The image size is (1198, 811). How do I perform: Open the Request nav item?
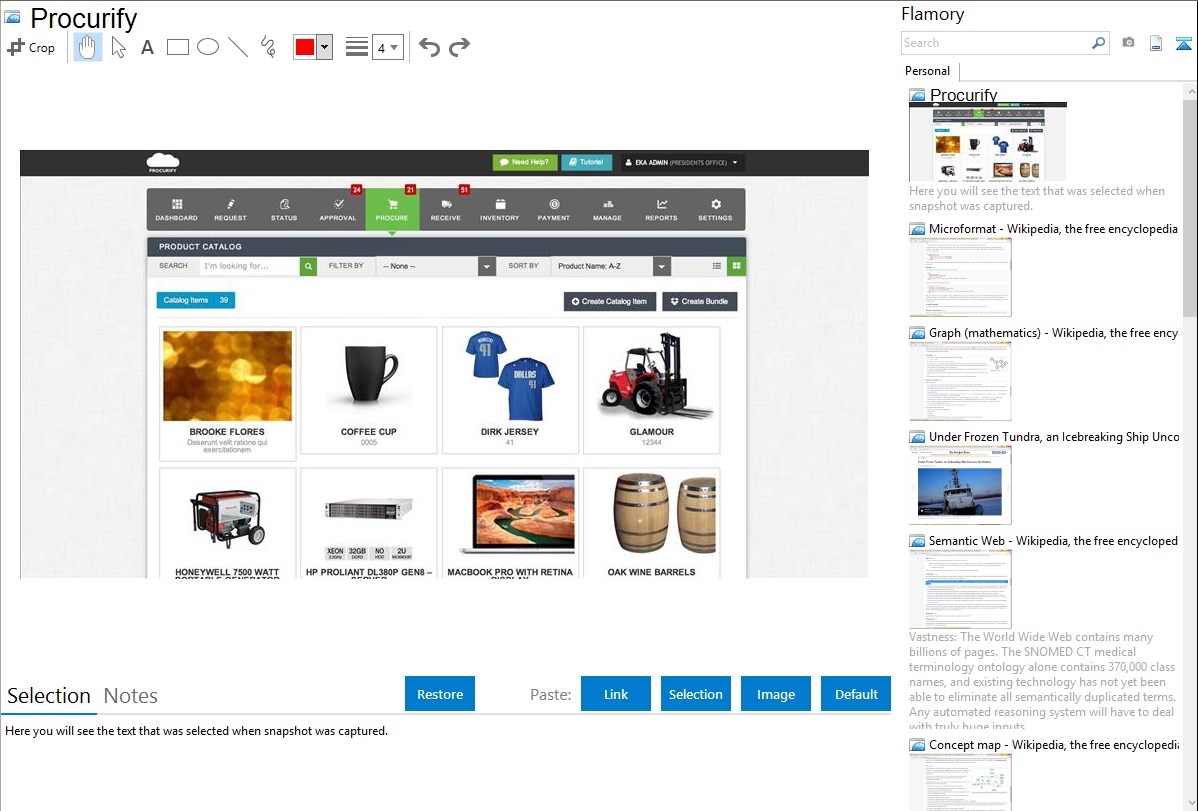coord(230,209)
